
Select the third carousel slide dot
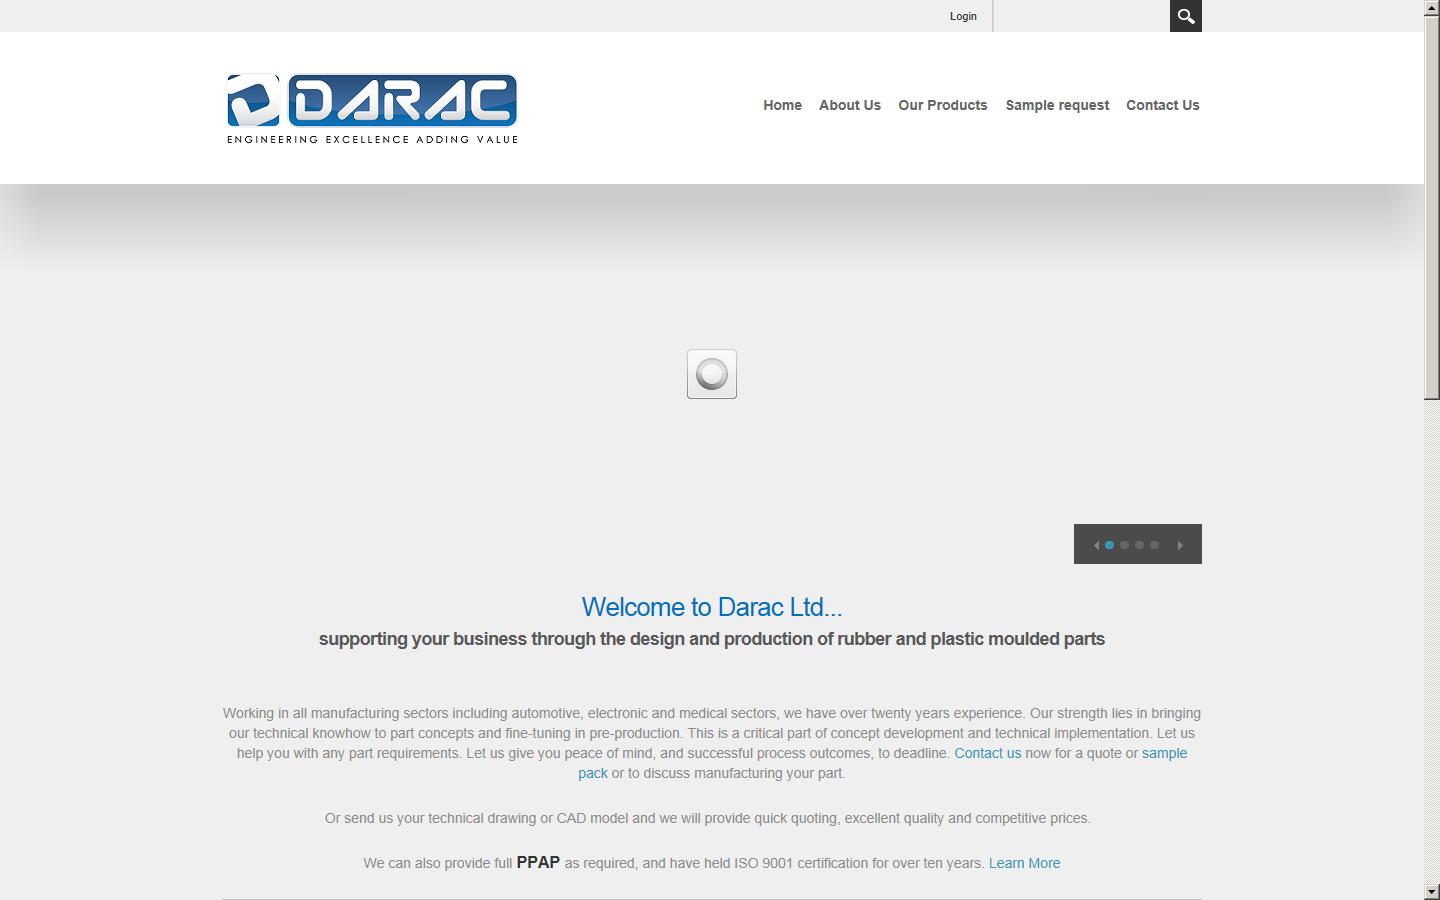click(x=1139, y=544)
